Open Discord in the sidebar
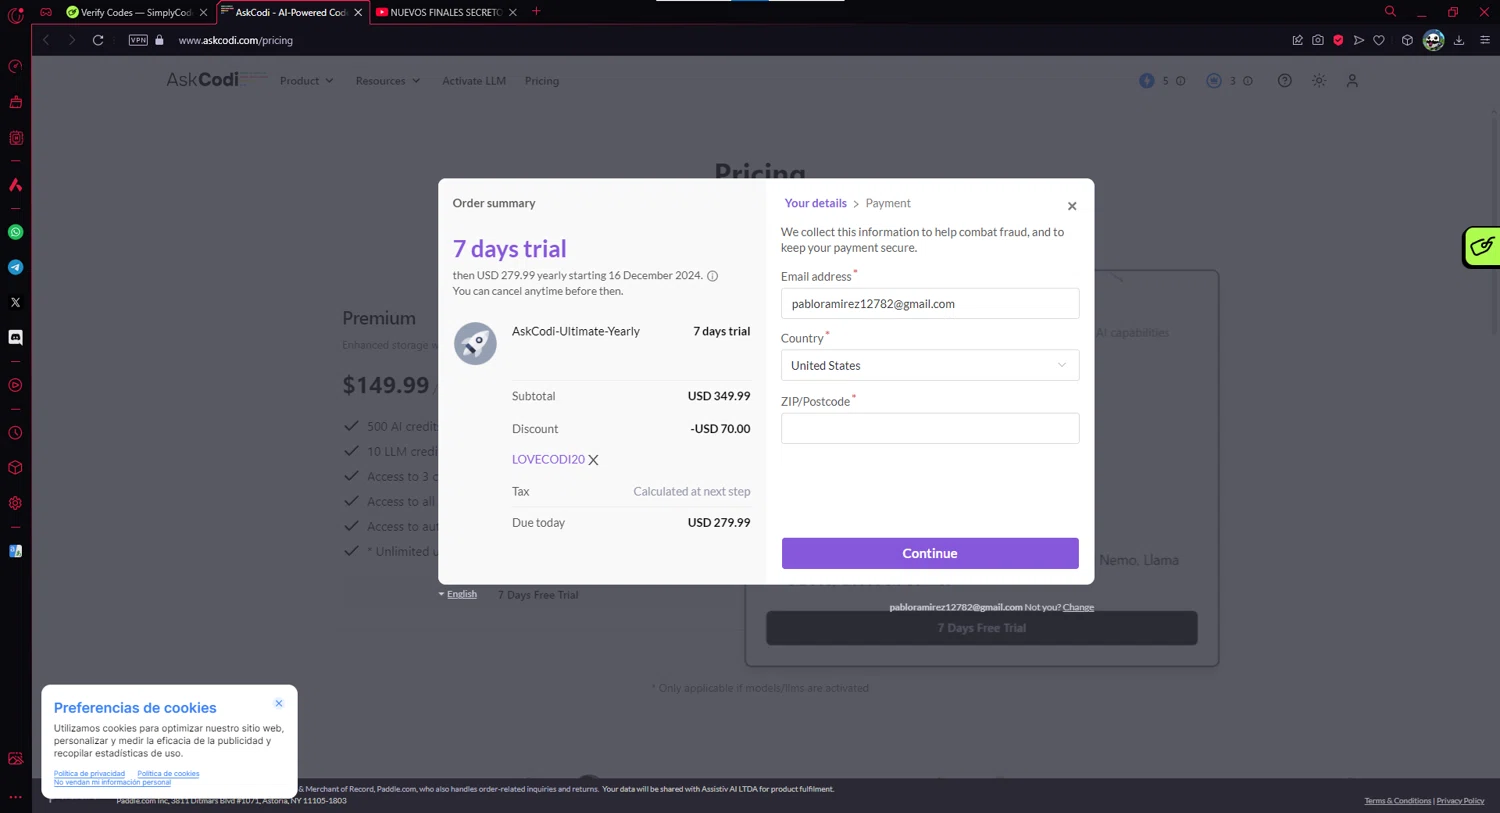The height and width of the screenshot is (813, 1500). click(x=16, y=338)
